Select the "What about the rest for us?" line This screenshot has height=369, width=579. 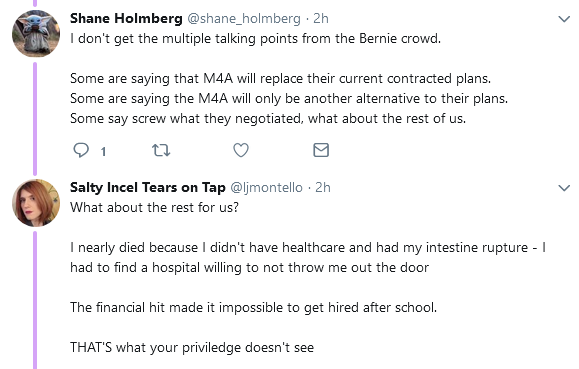[x=154, y=207]
